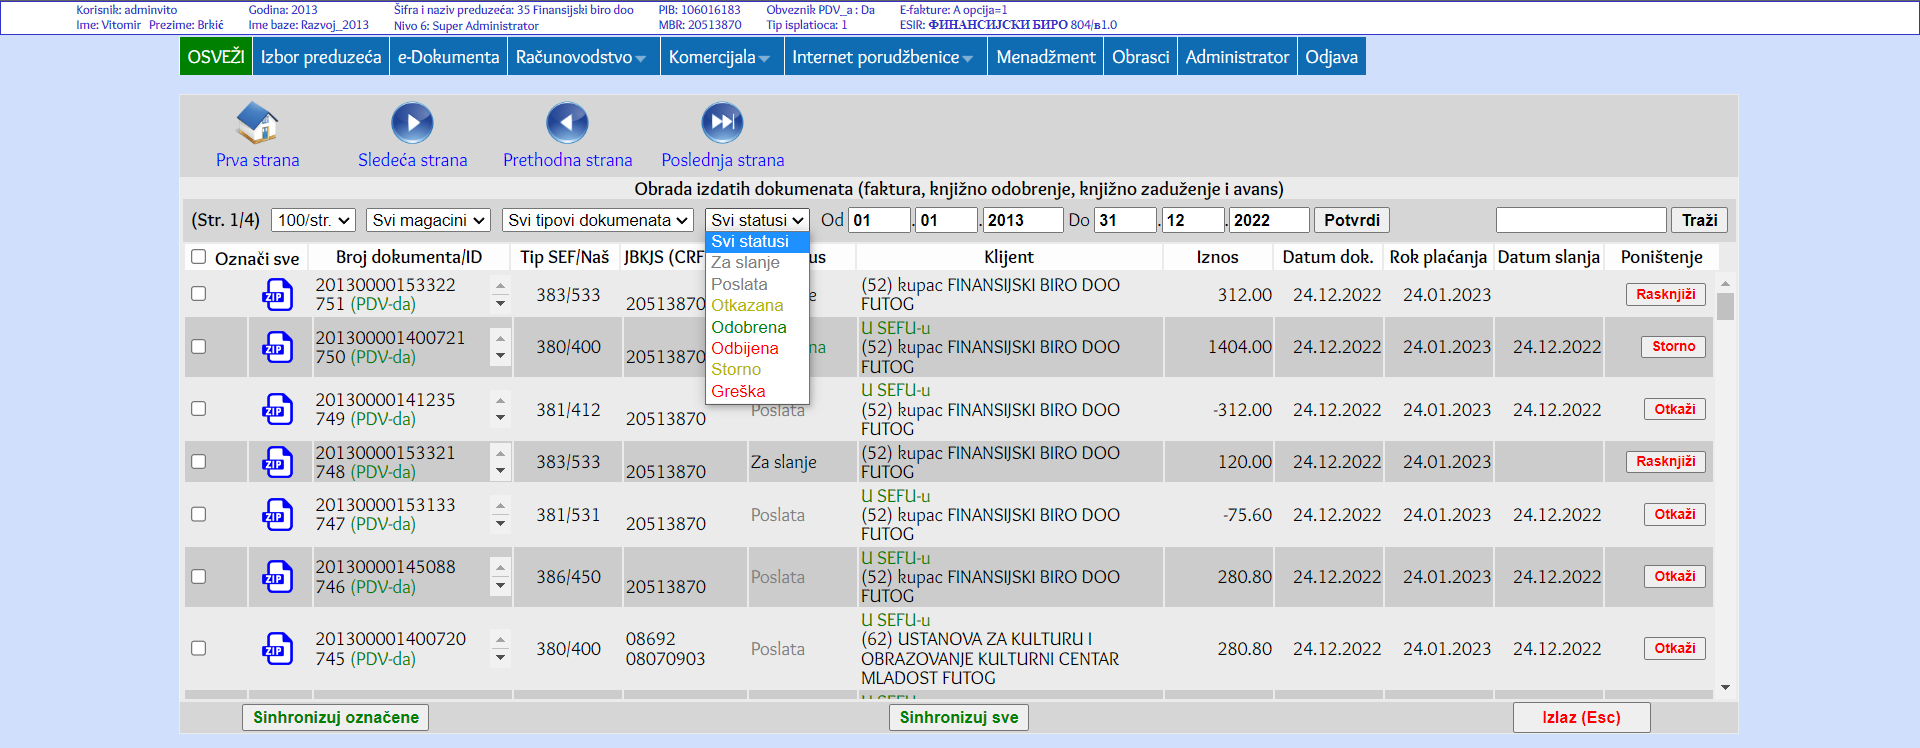Open the Administrator menu item
The image size is (1920, 748).
(x=1237, y=57)
